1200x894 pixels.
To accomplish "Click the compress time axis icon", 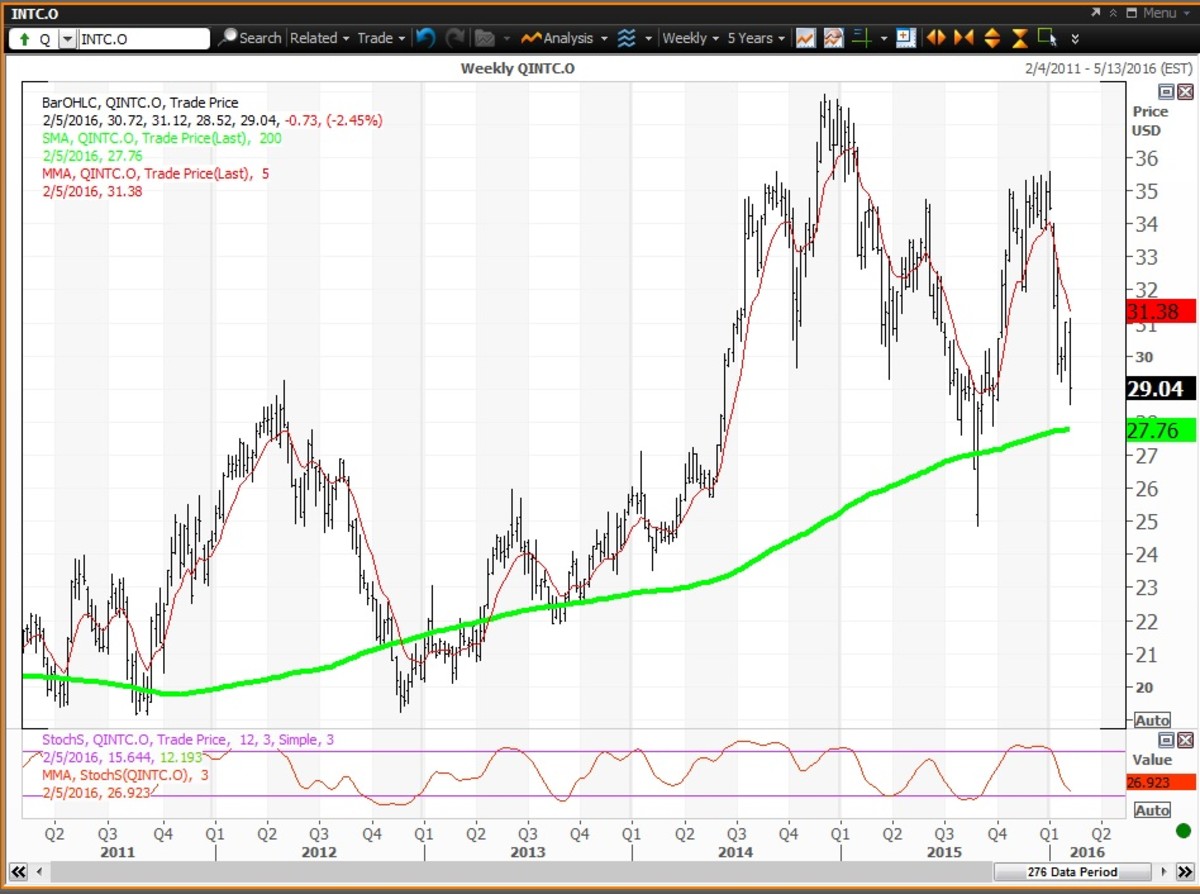I will coord(963,38).
